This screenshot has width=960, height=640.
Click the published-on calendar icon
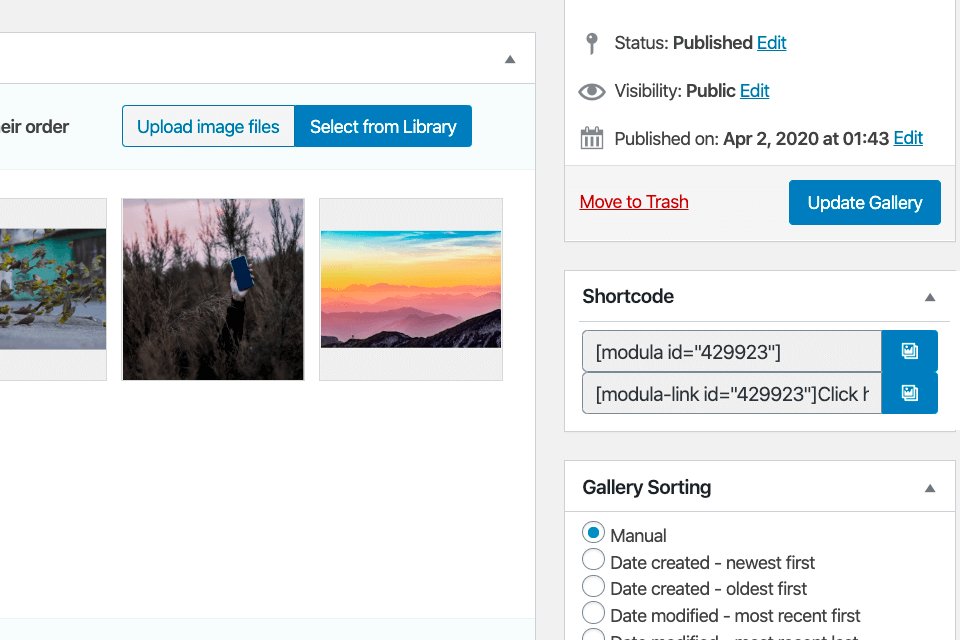592,138
